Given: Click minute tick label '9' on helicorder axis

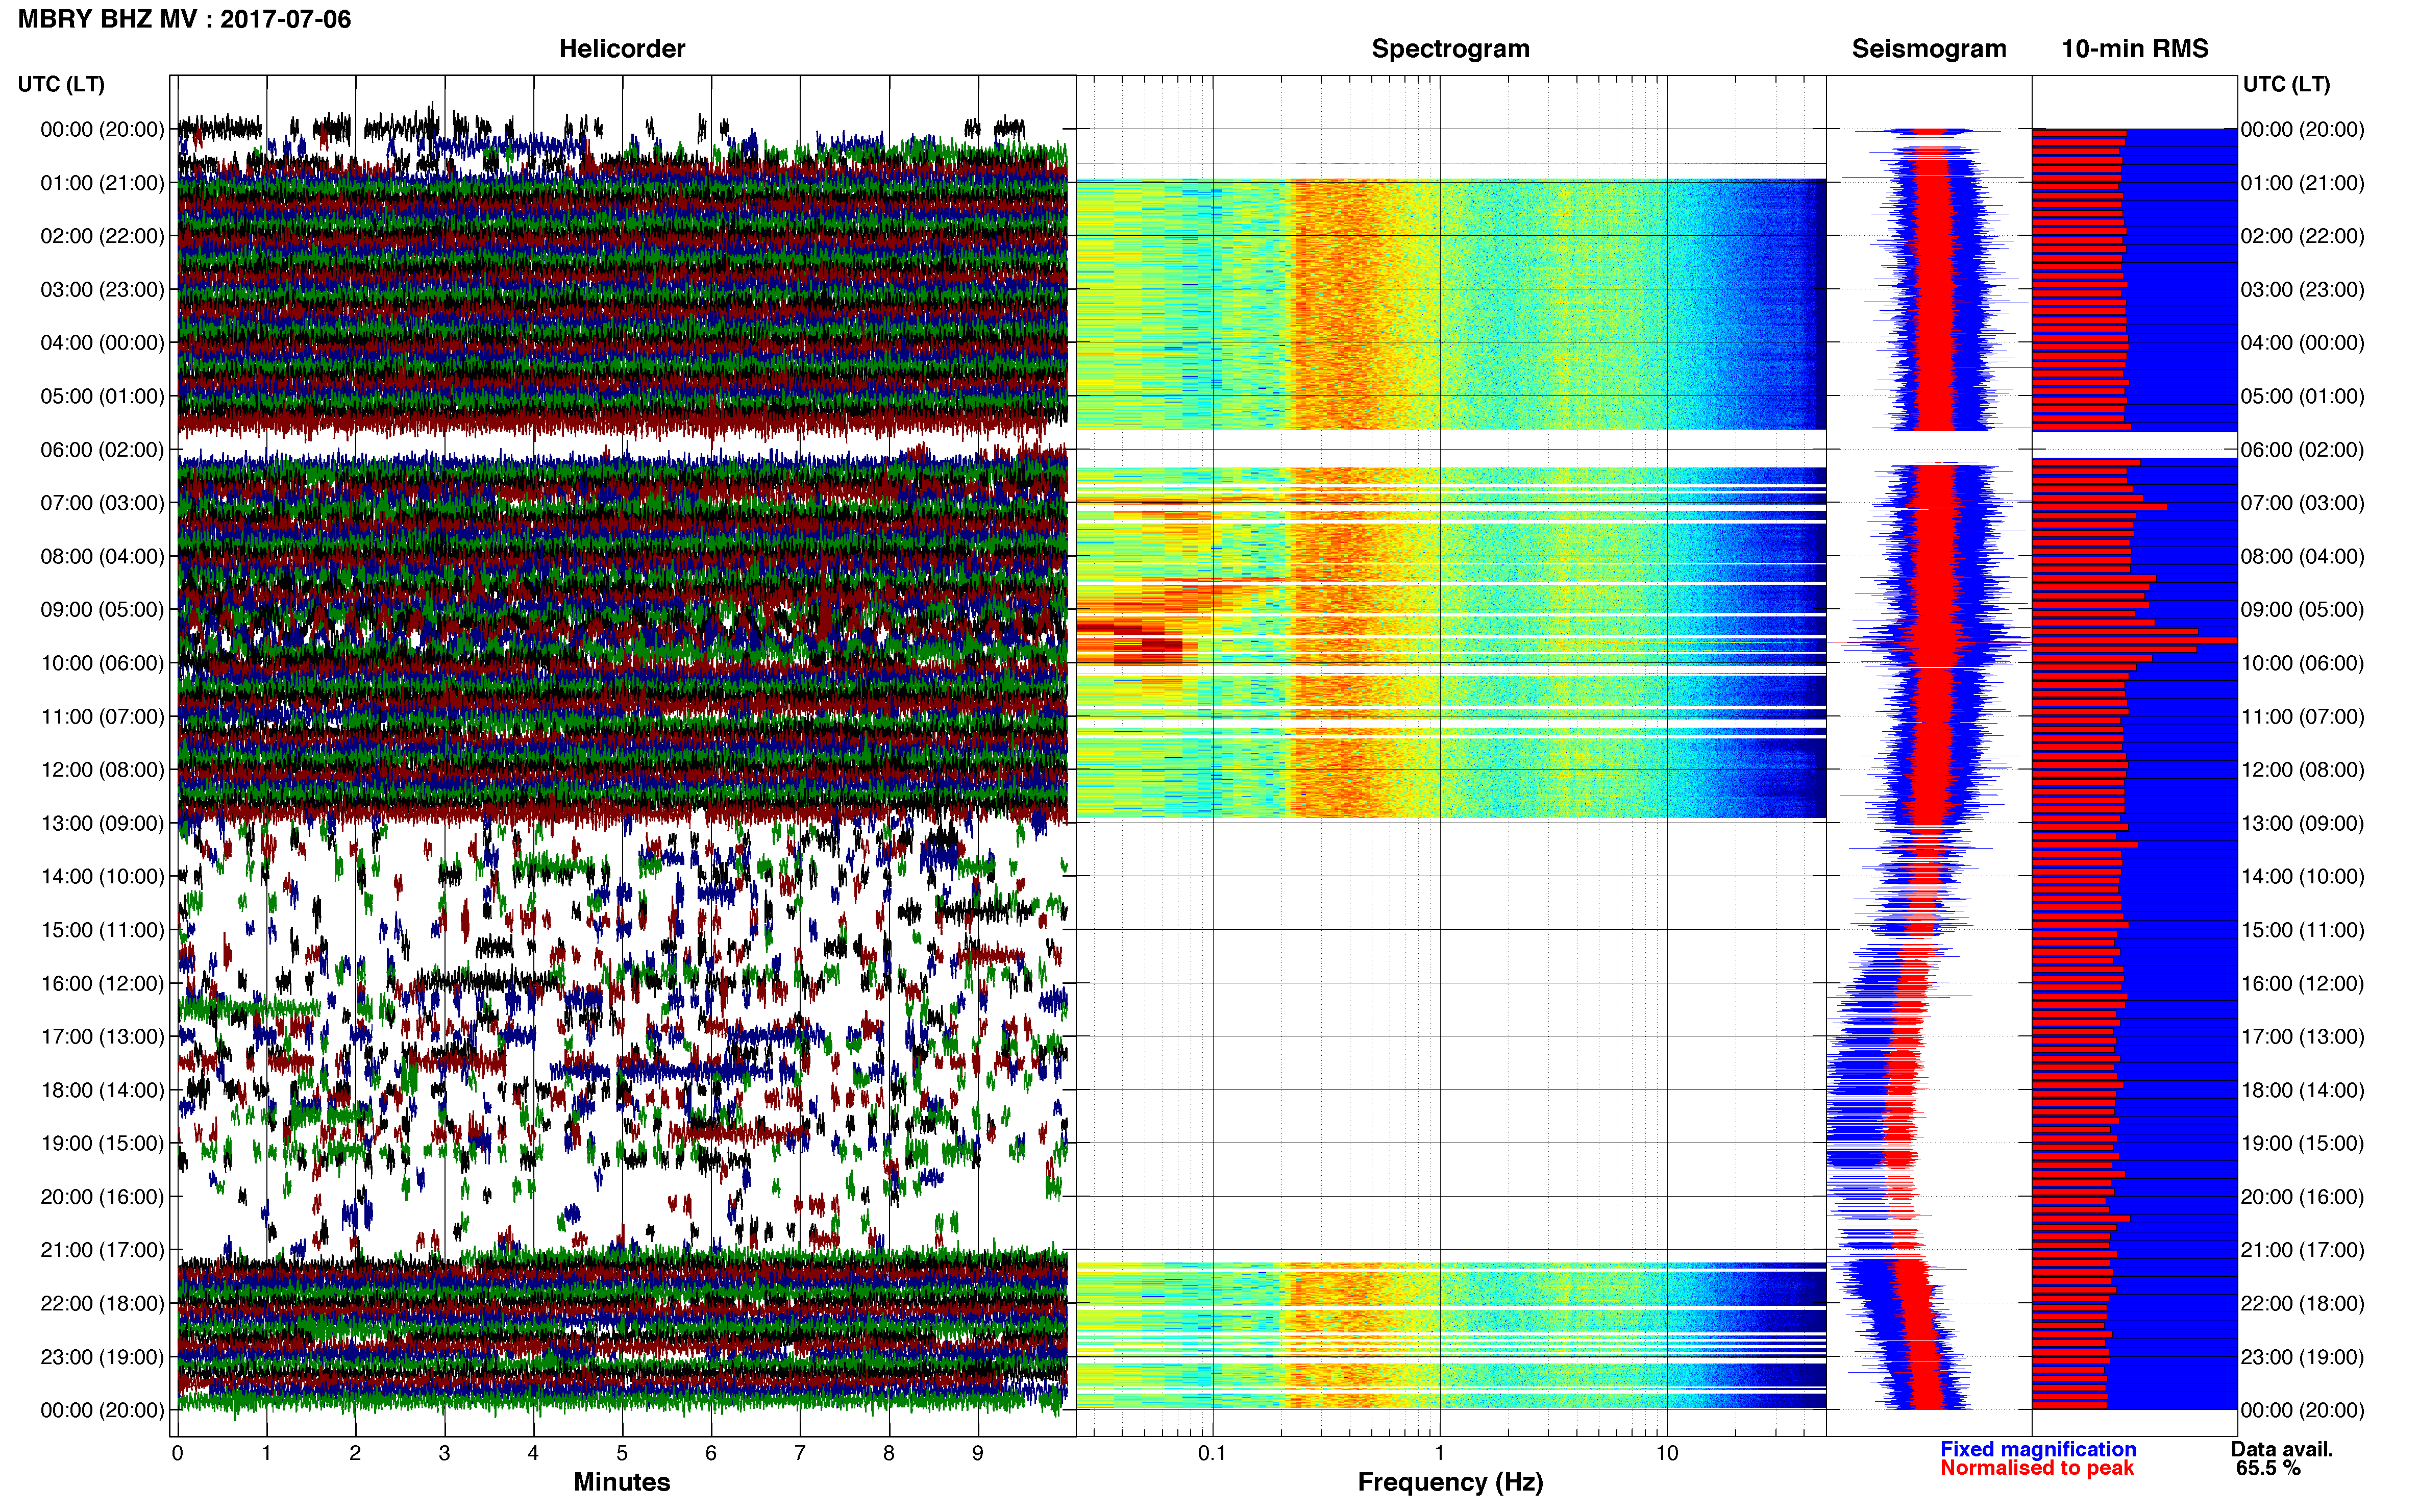Looking at the screenshot, I should (x=978, y=1453).
